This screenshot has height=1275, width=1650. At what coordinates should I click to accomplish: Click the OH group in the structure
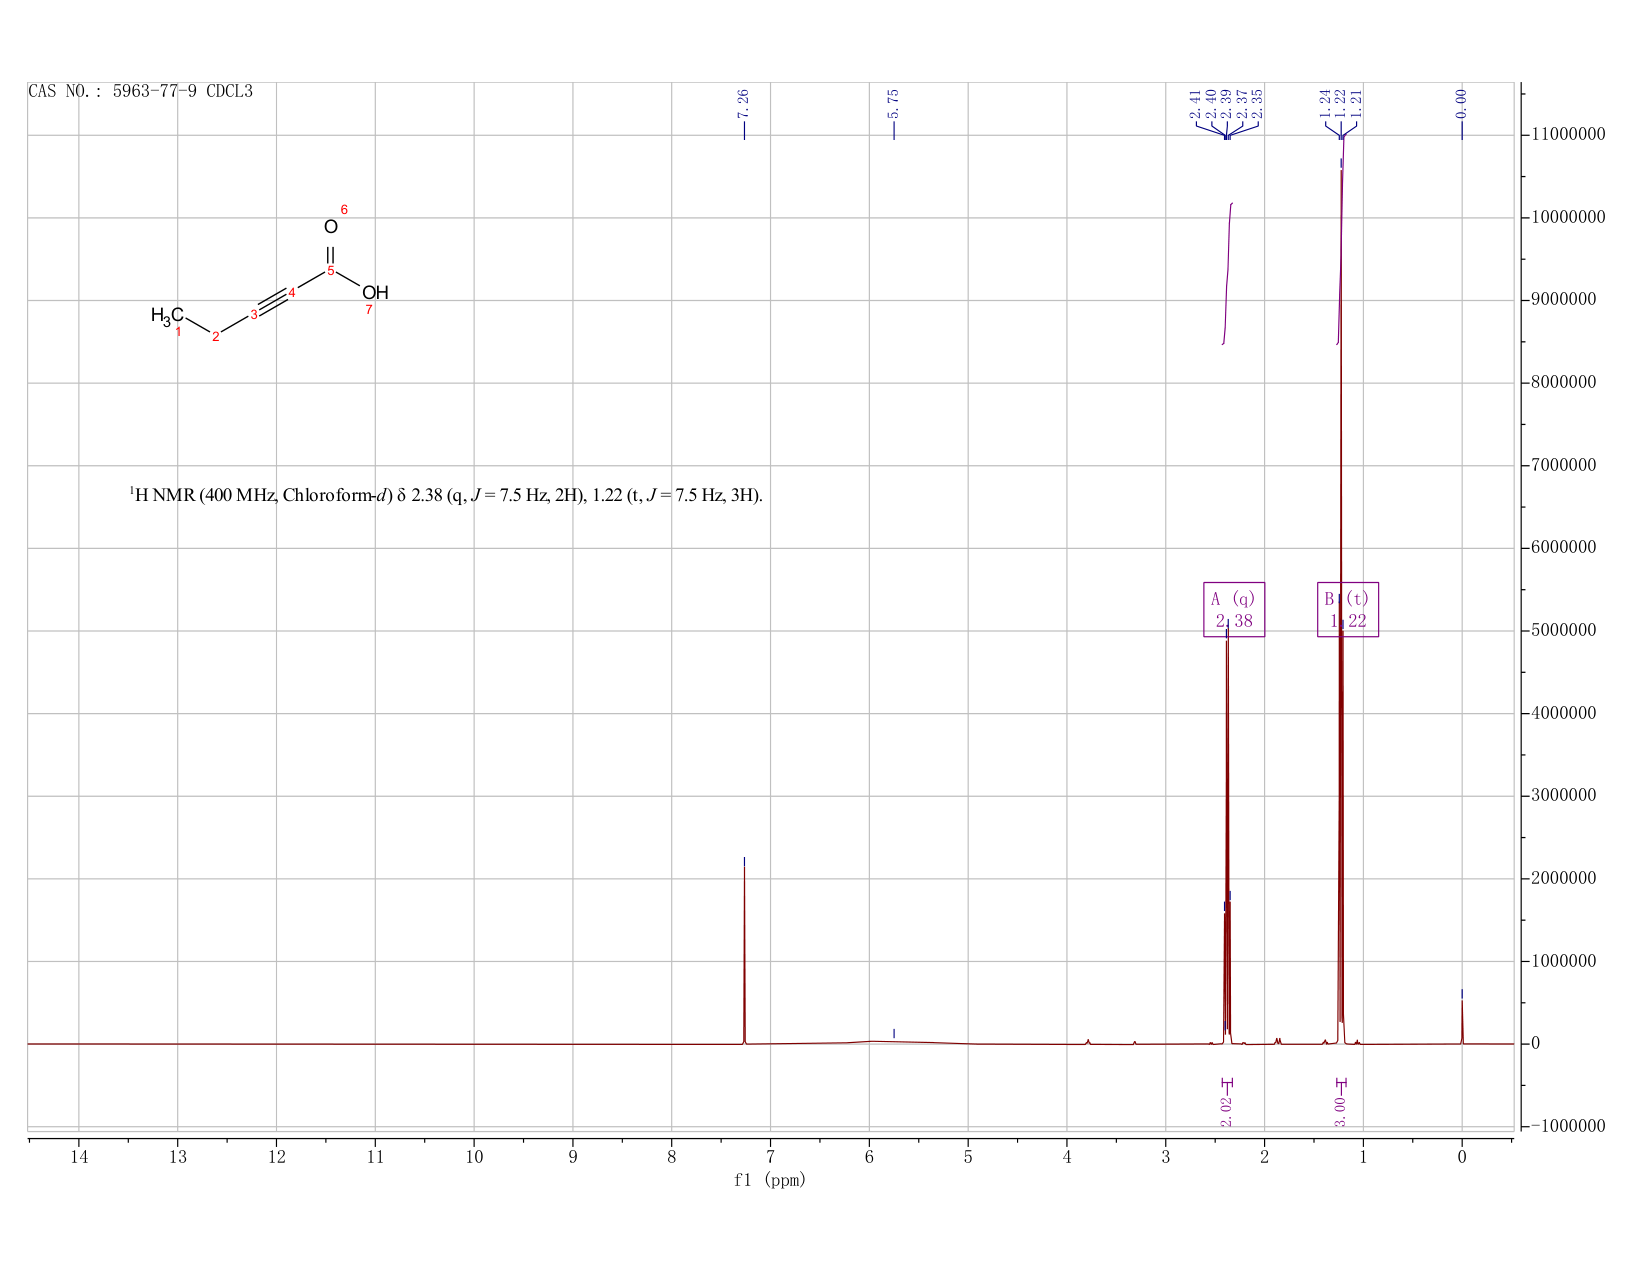pyautogui.click(x=375, y=293)
